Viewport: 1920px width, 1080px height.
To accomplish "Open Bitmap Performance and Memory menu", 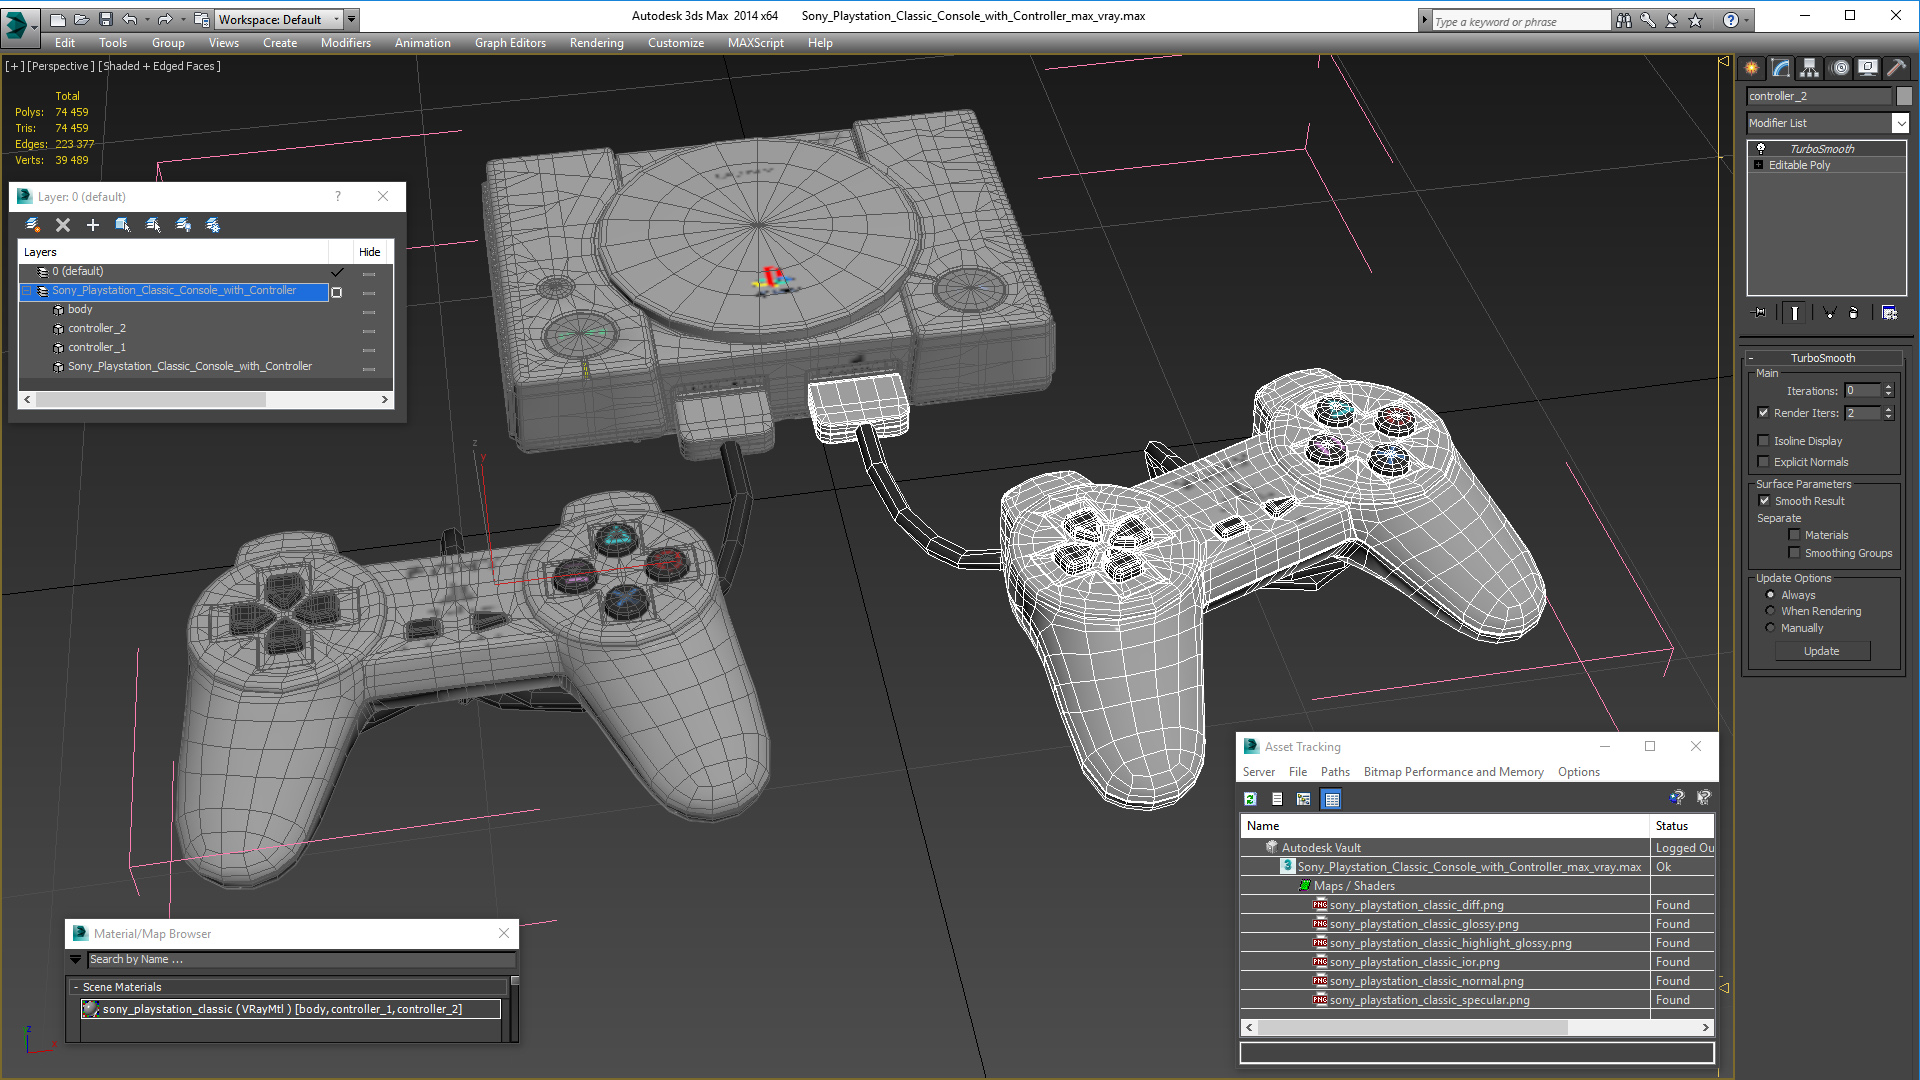I will tap(1453, 772).
